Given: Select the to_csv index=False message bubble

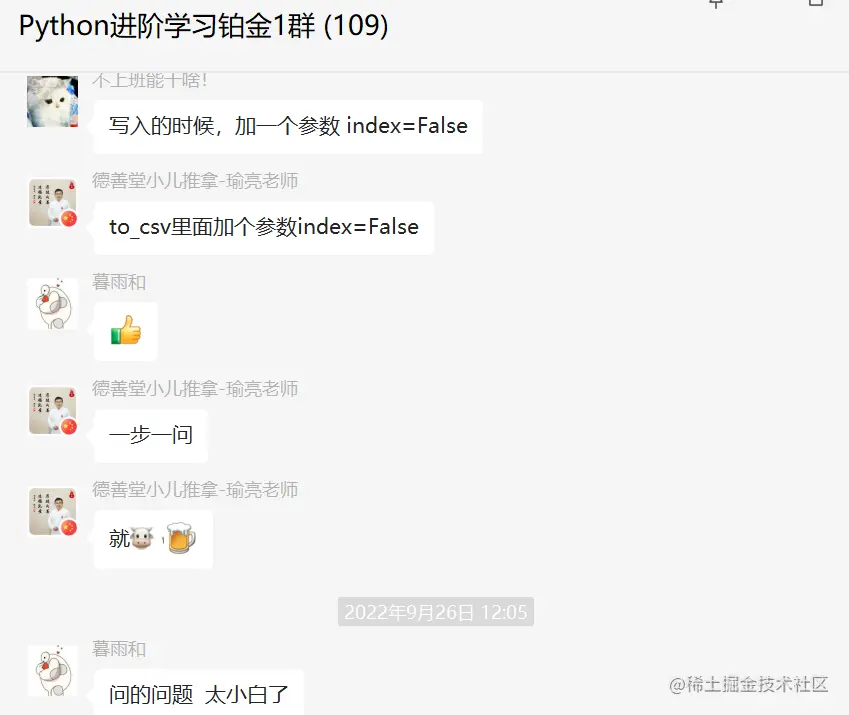Looking at the screenshot, I should (x=264, y=227).
